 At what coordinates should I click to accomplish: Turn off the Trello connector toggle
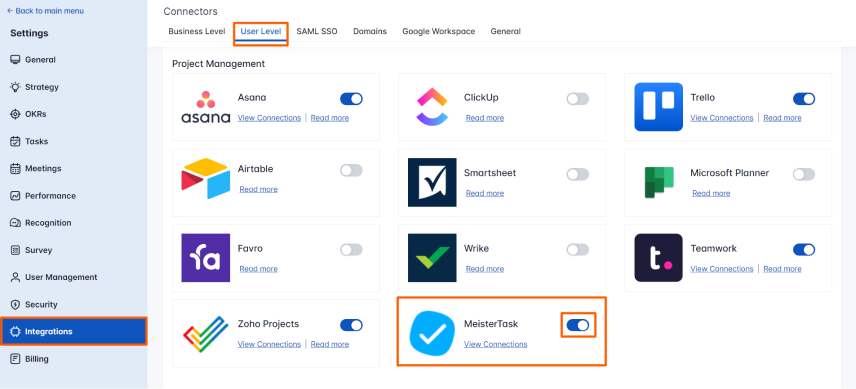804,99
